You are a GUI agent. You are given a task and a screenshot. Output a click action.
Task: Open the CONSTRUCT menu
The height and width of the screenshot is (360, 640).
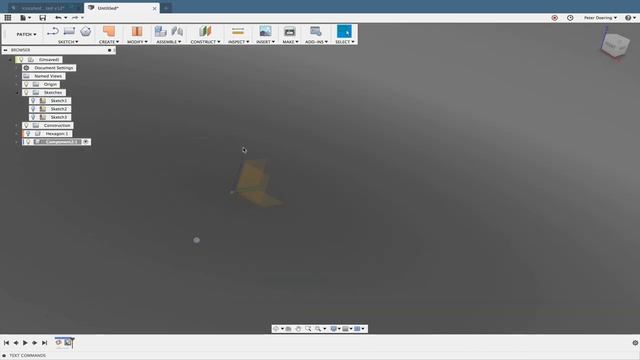(x=205, y=42)
